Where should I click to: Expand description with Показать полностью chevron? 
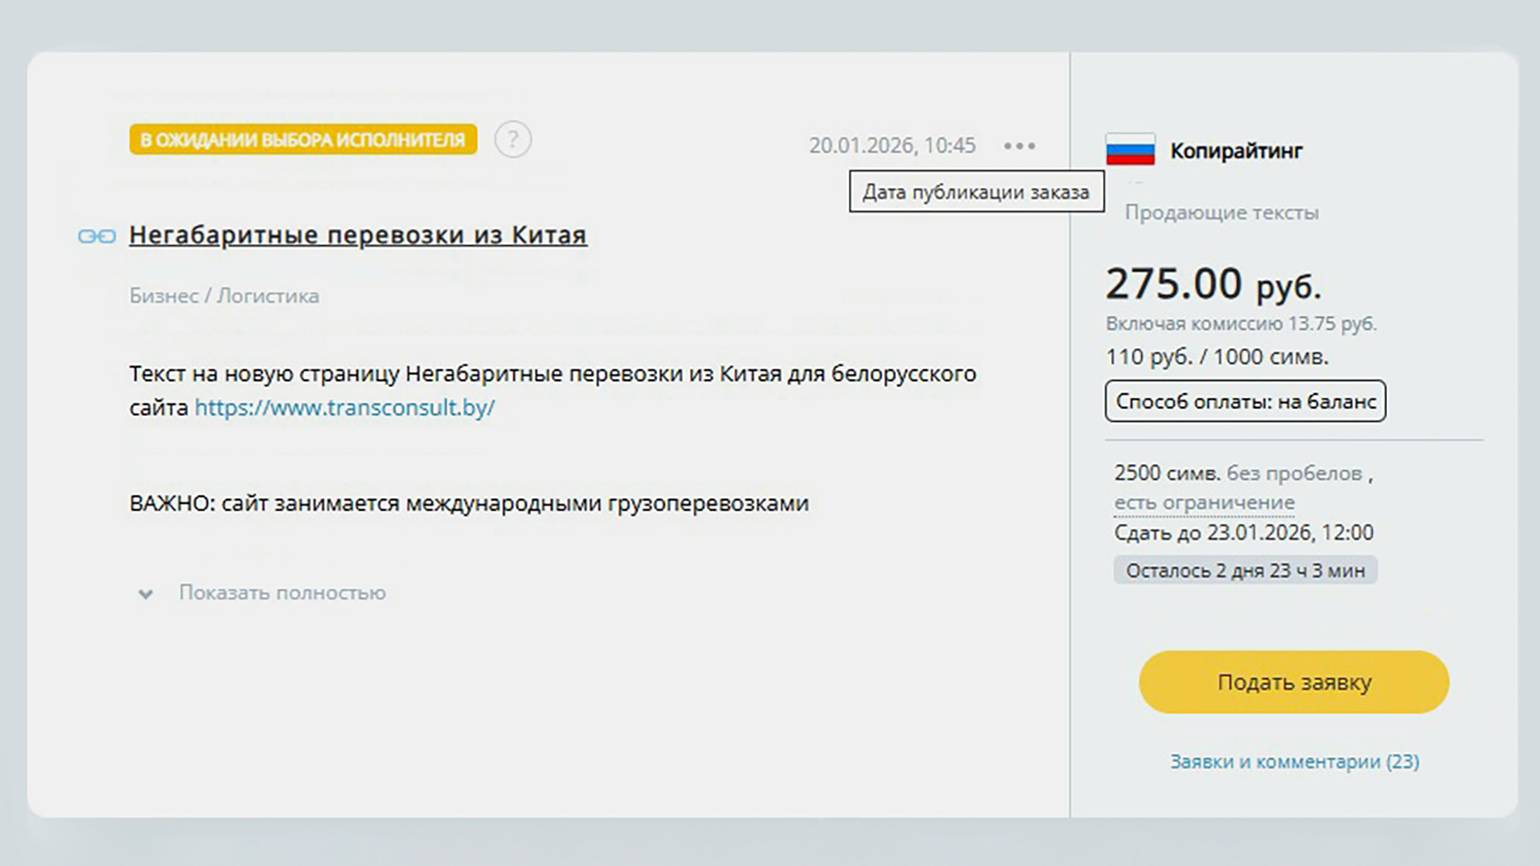point(146,594)
